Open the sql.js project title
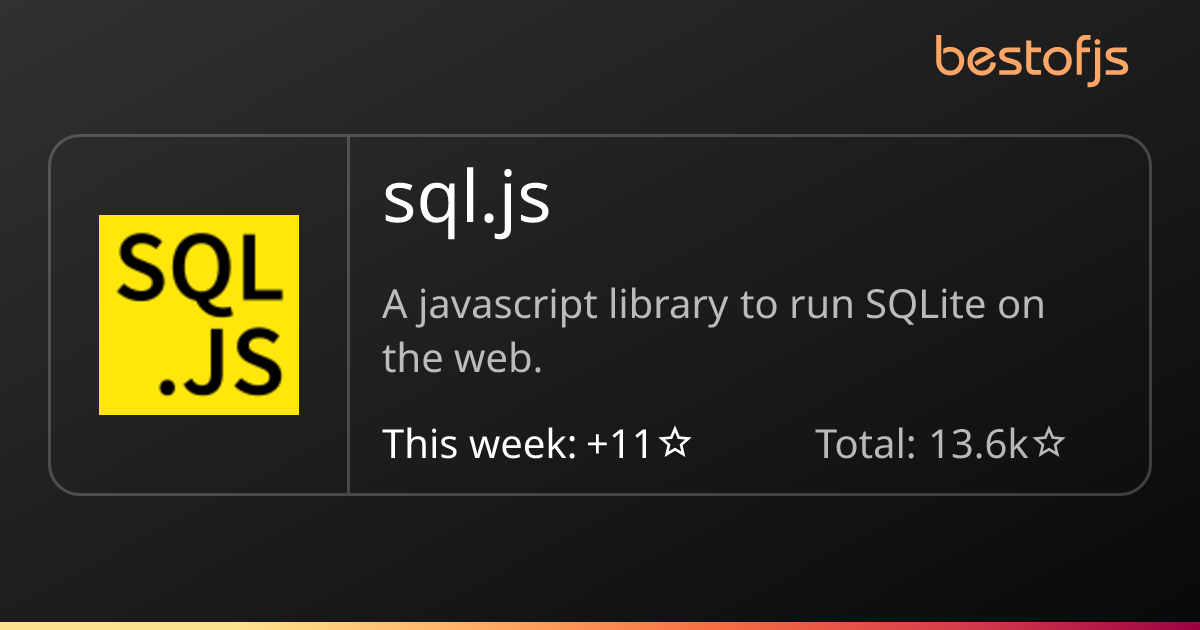This screenshot has height=630, width=1200. [466, 200]
